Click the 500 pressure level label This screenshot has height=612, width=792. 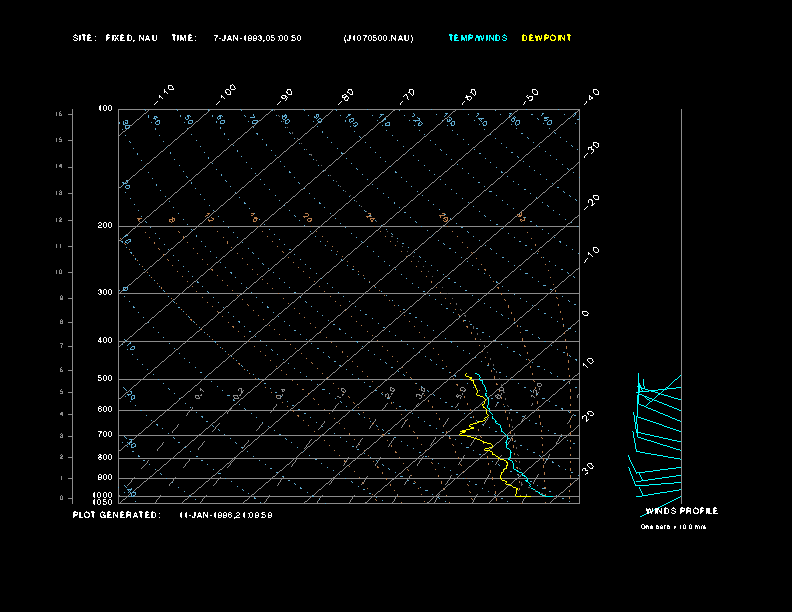coord(105,379)
